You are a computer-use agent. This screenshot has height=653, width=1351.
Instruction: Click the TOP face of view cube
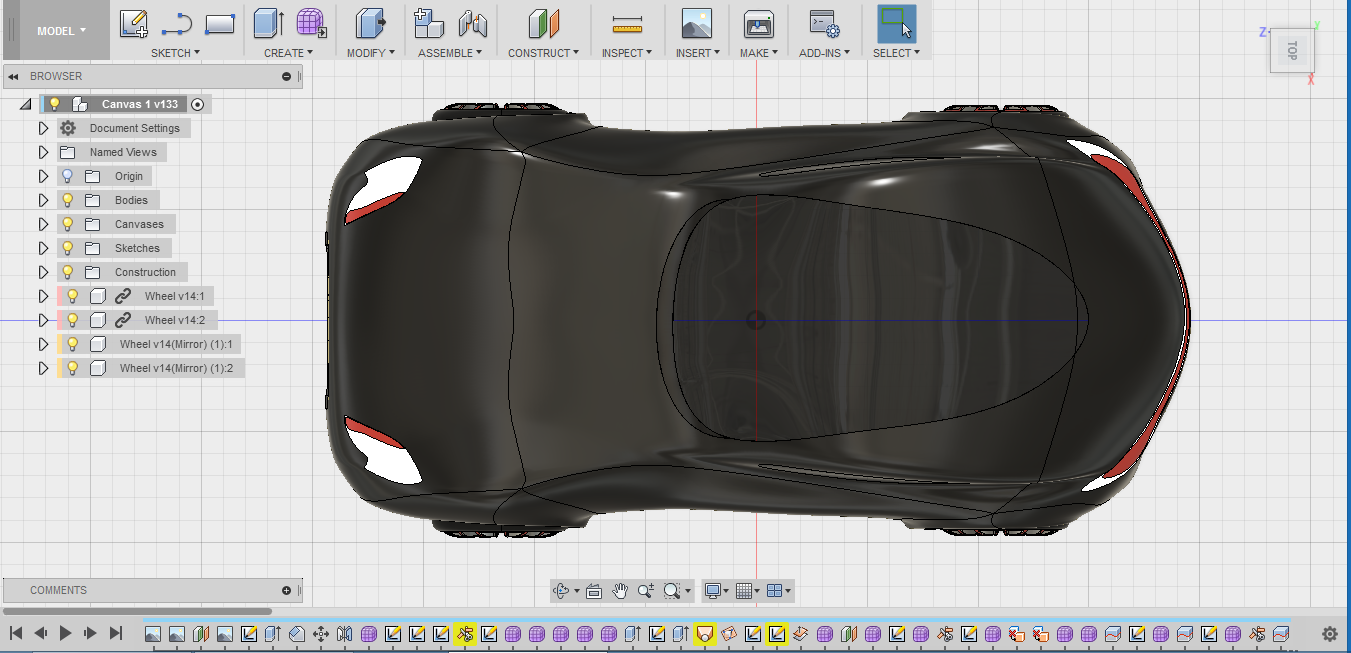[x=1292, y=50]
